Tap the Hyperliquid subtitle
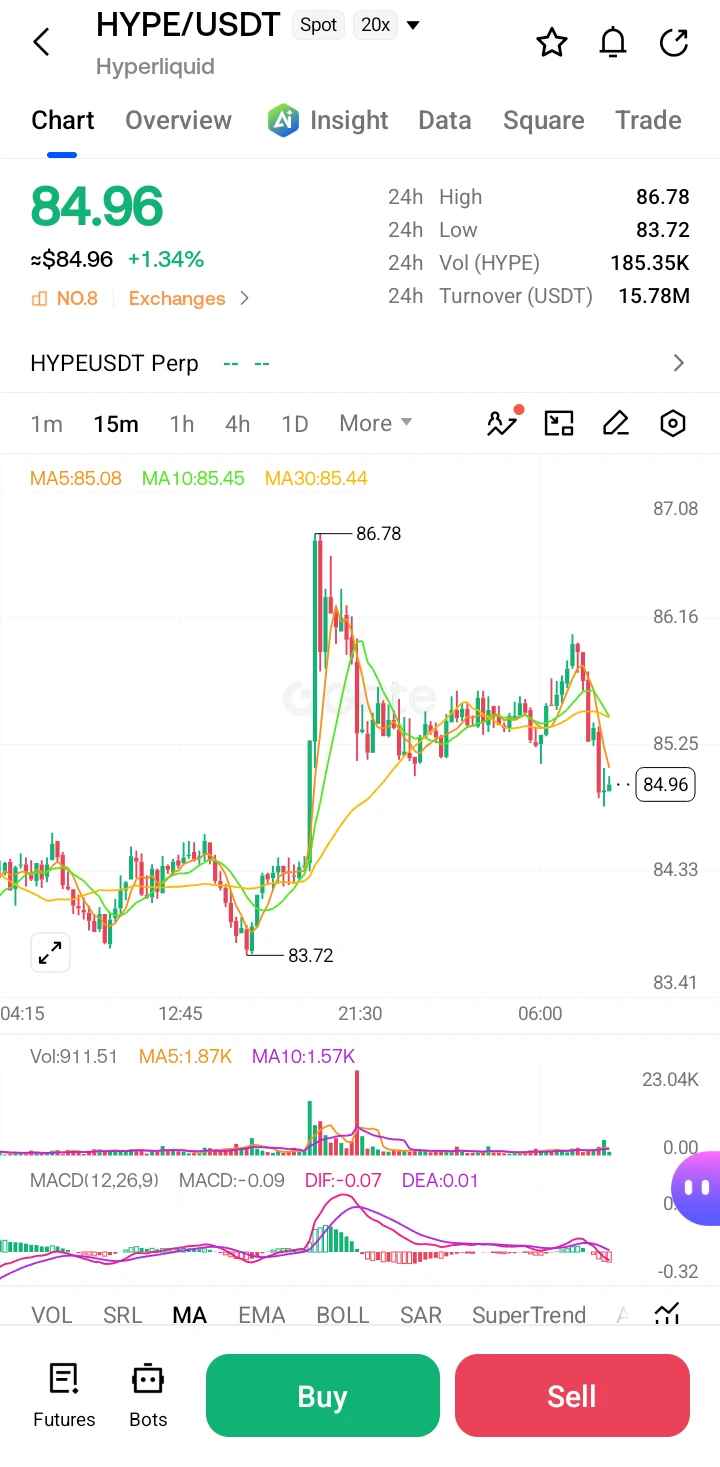This screenshot has height=1467, width=720. 155,67
